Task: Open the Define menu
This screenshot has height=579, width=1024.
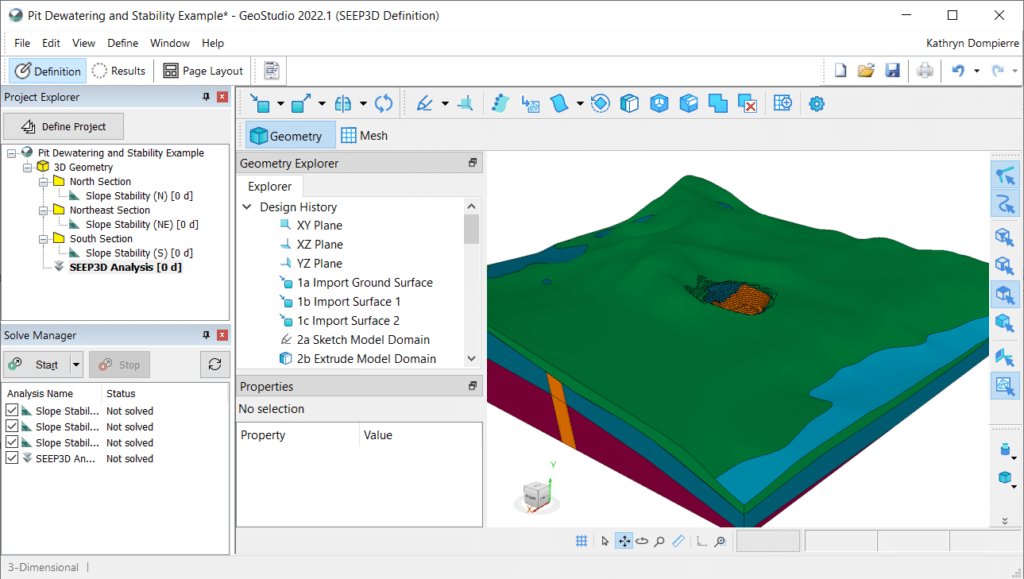Action: click(x=122, y=43)
